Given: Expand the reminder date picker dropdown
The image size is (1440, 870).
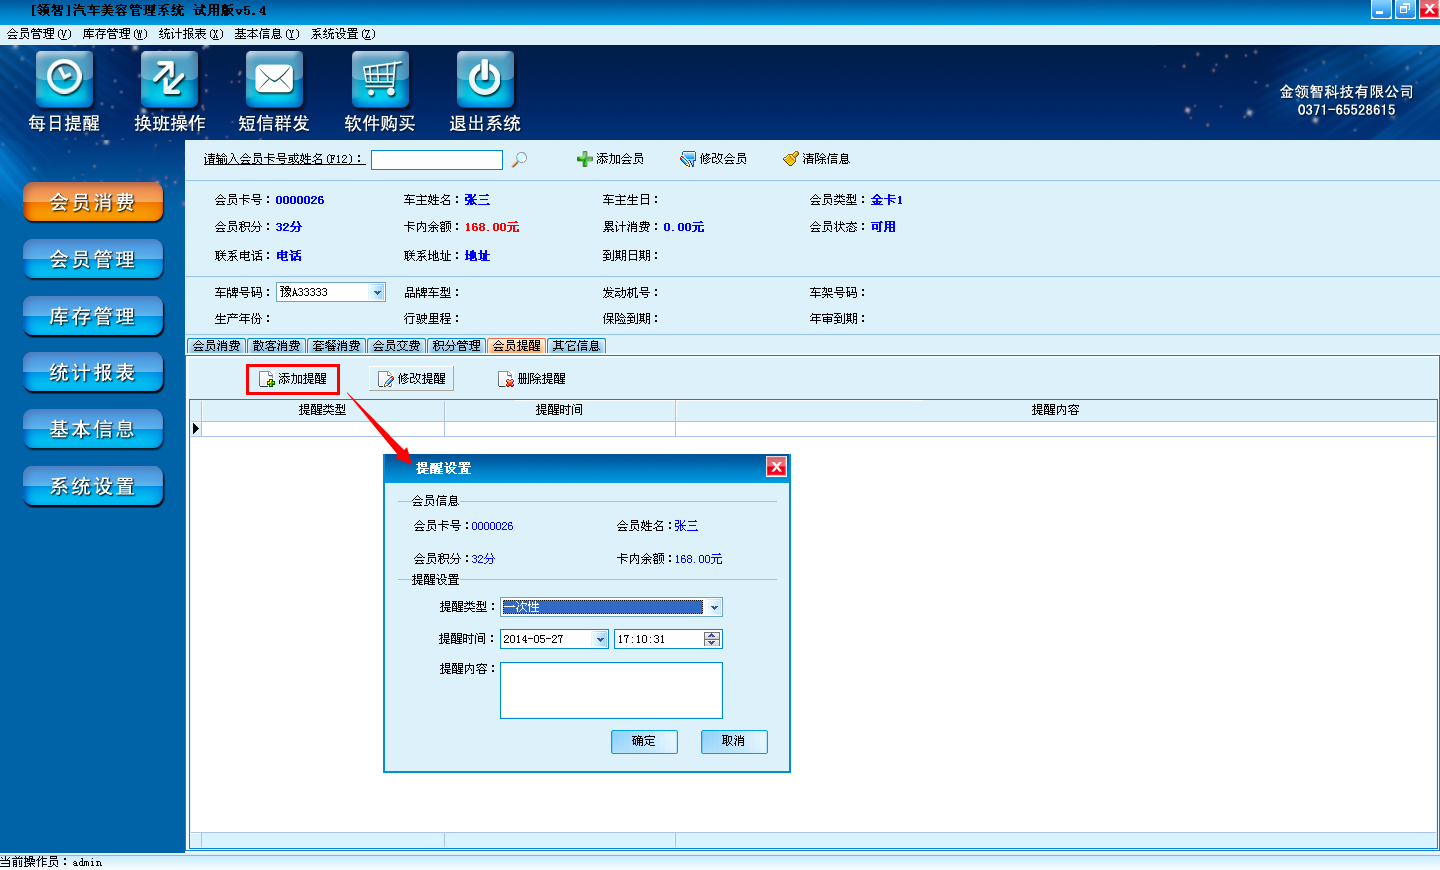Looking at the screenshot, I should (x=600, y=639).
